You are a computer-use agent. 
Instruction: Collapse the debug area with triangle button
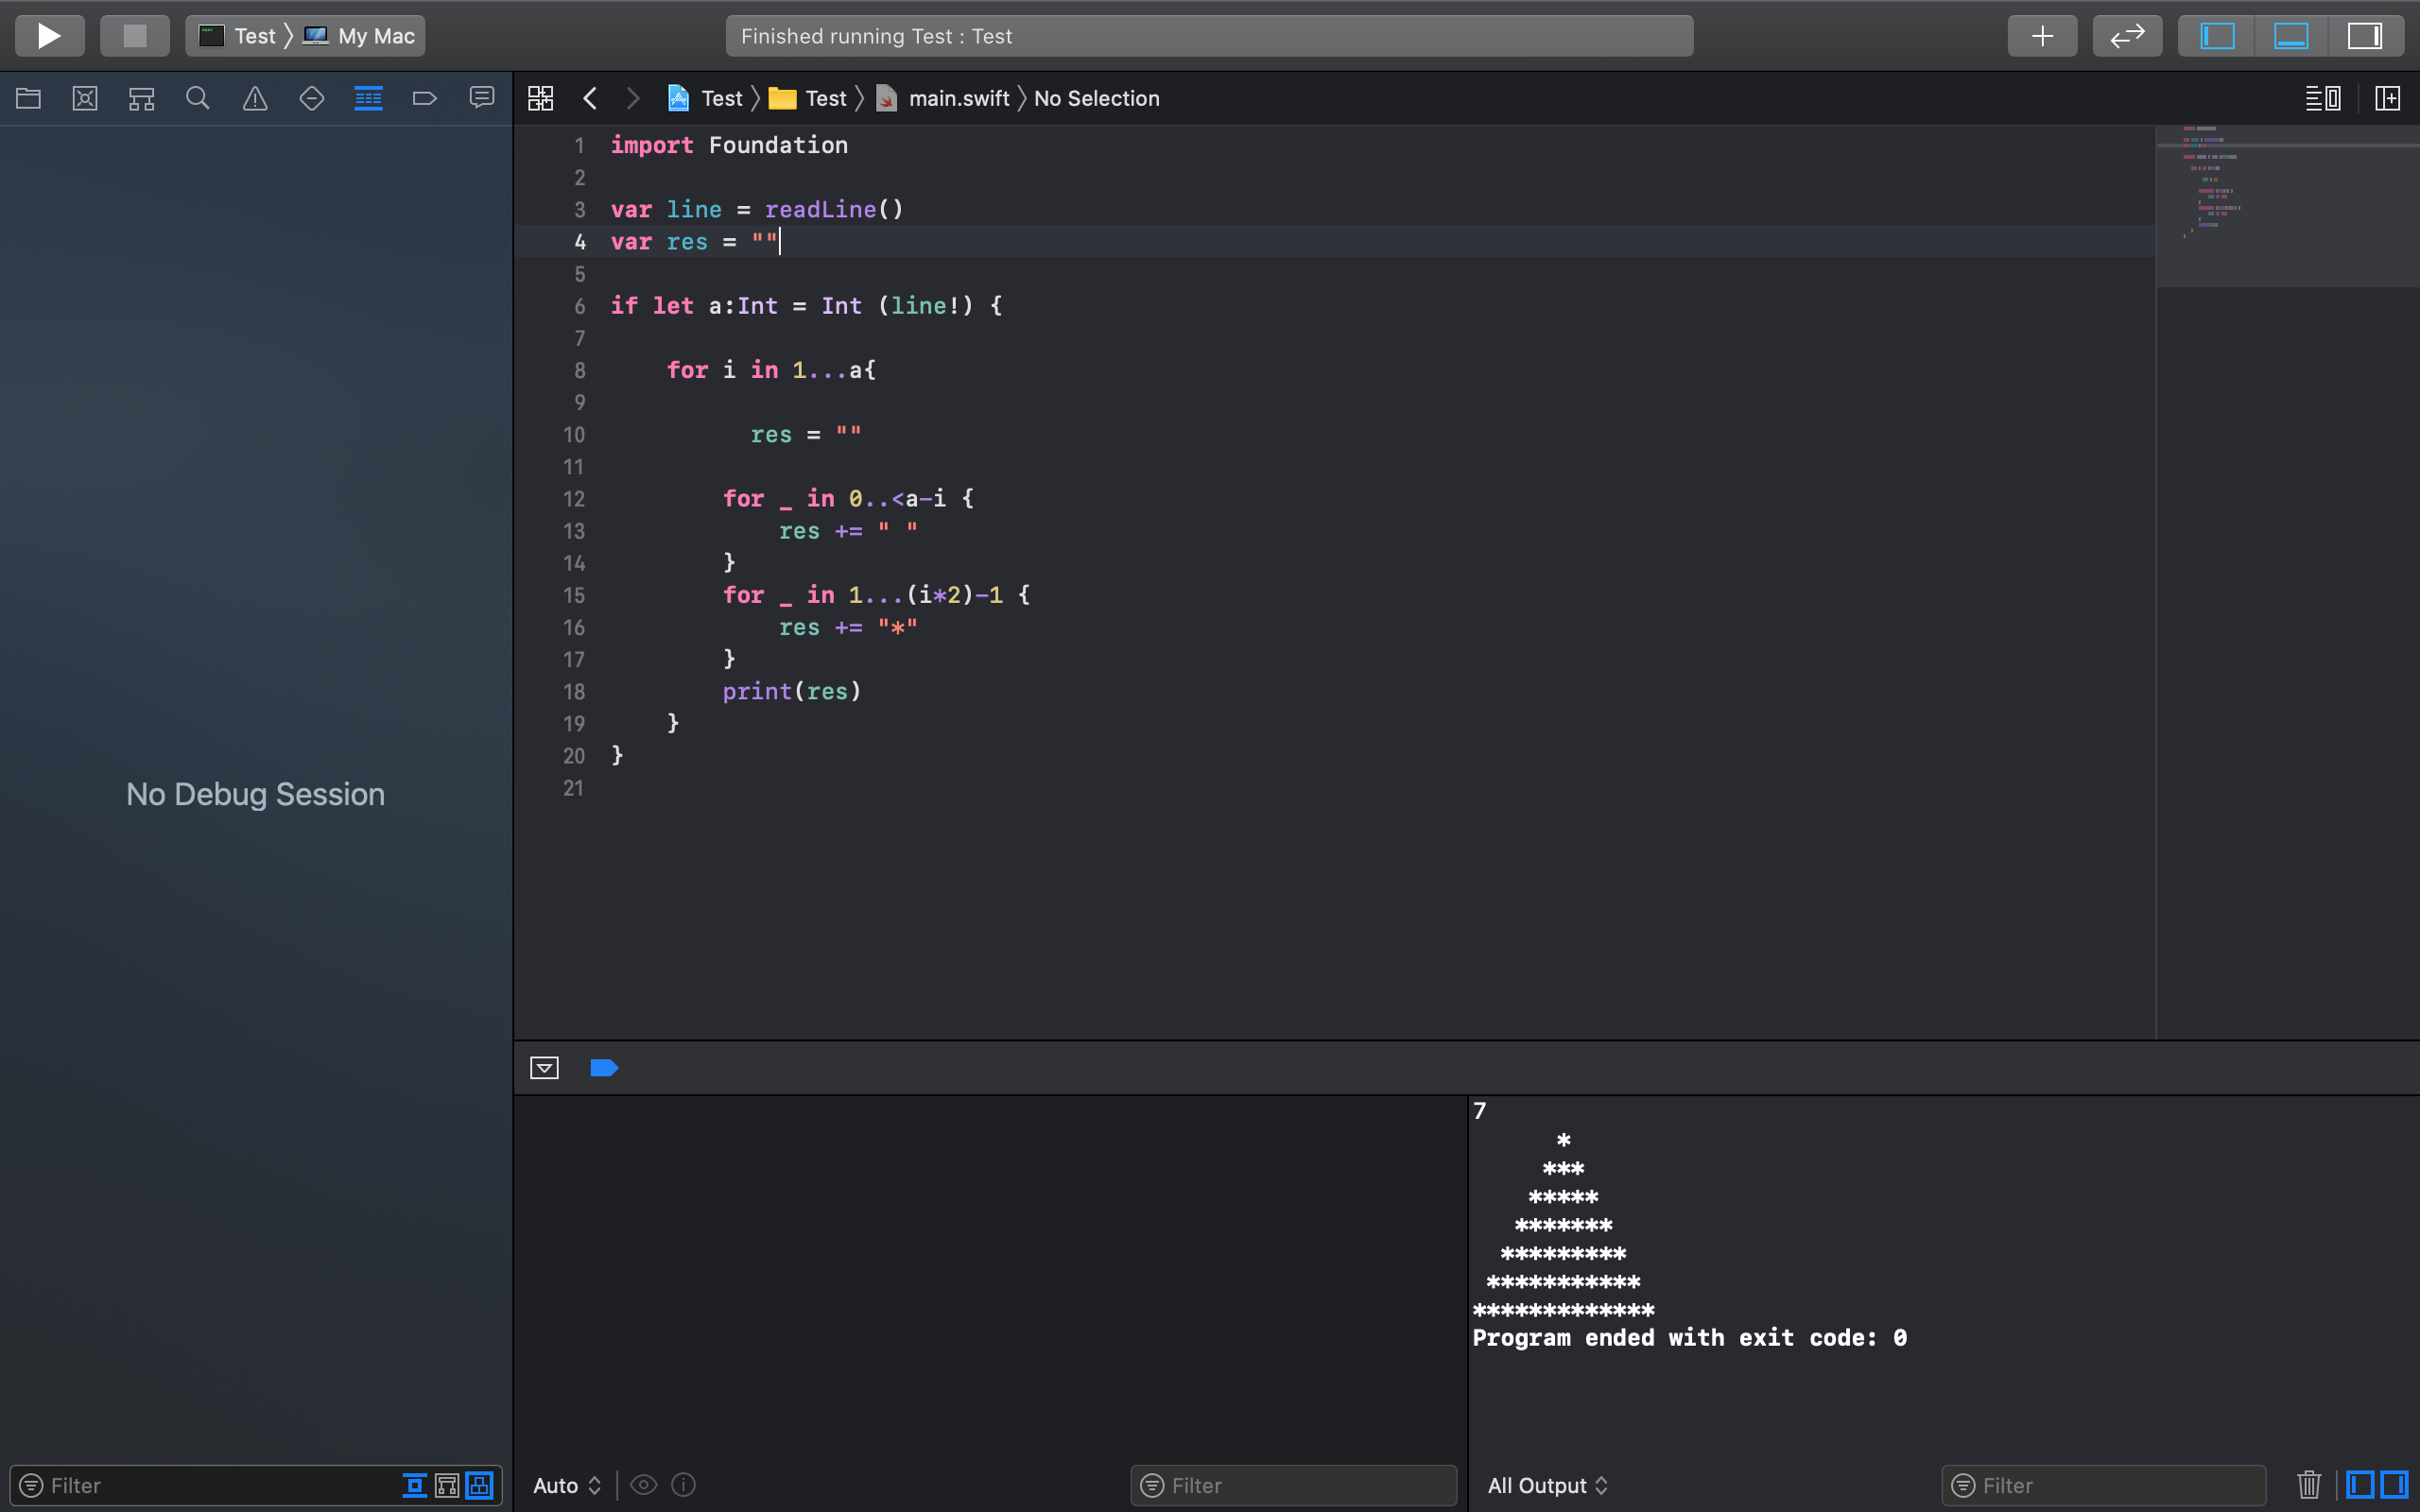coord(544,1068)
